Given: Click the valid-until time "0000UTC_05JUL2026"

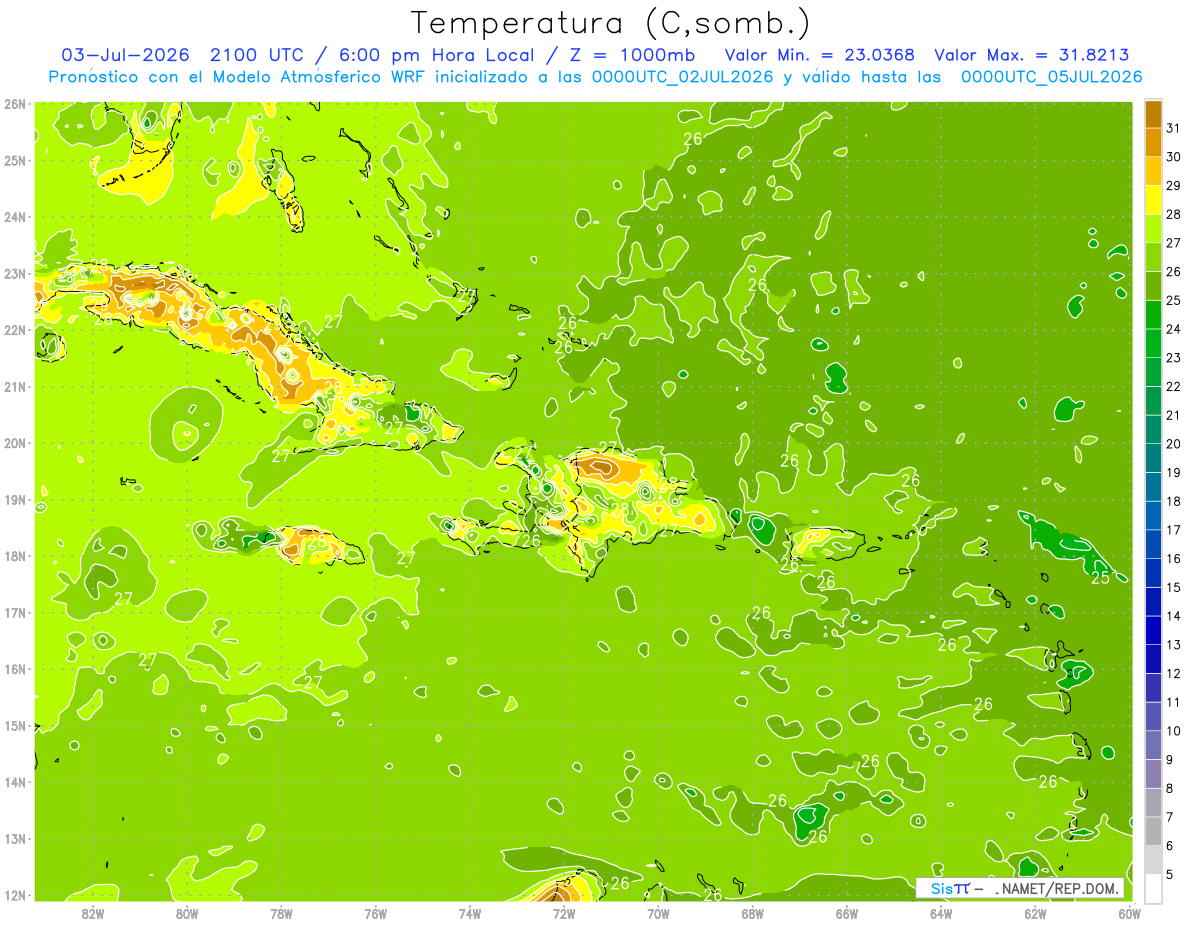Looking at the screenshot, I should click(1051, 77).
